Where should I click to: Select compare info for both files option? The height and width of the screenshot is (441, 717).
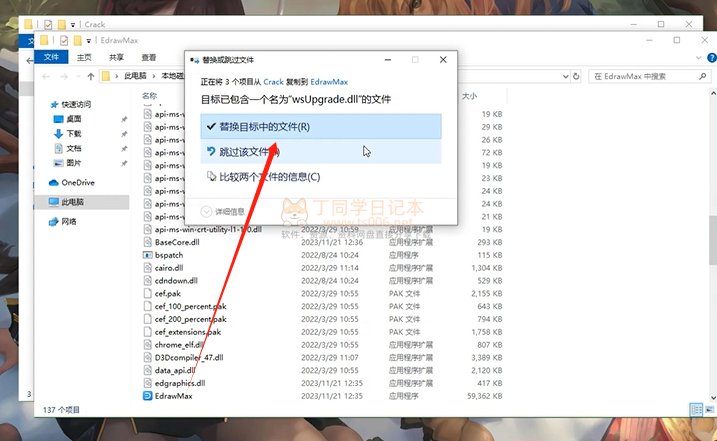click(321, 177)
